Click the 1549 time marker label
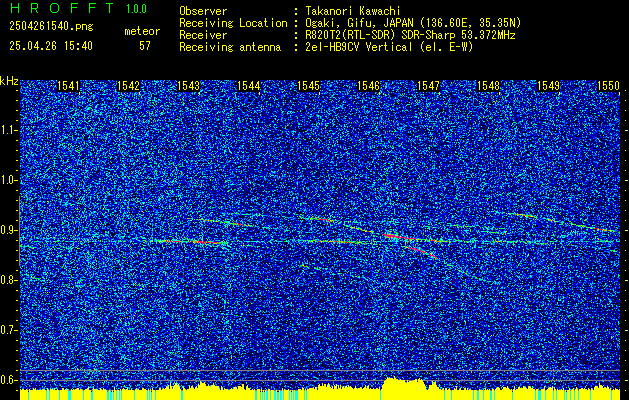The image size is (629, 400). 548,86
